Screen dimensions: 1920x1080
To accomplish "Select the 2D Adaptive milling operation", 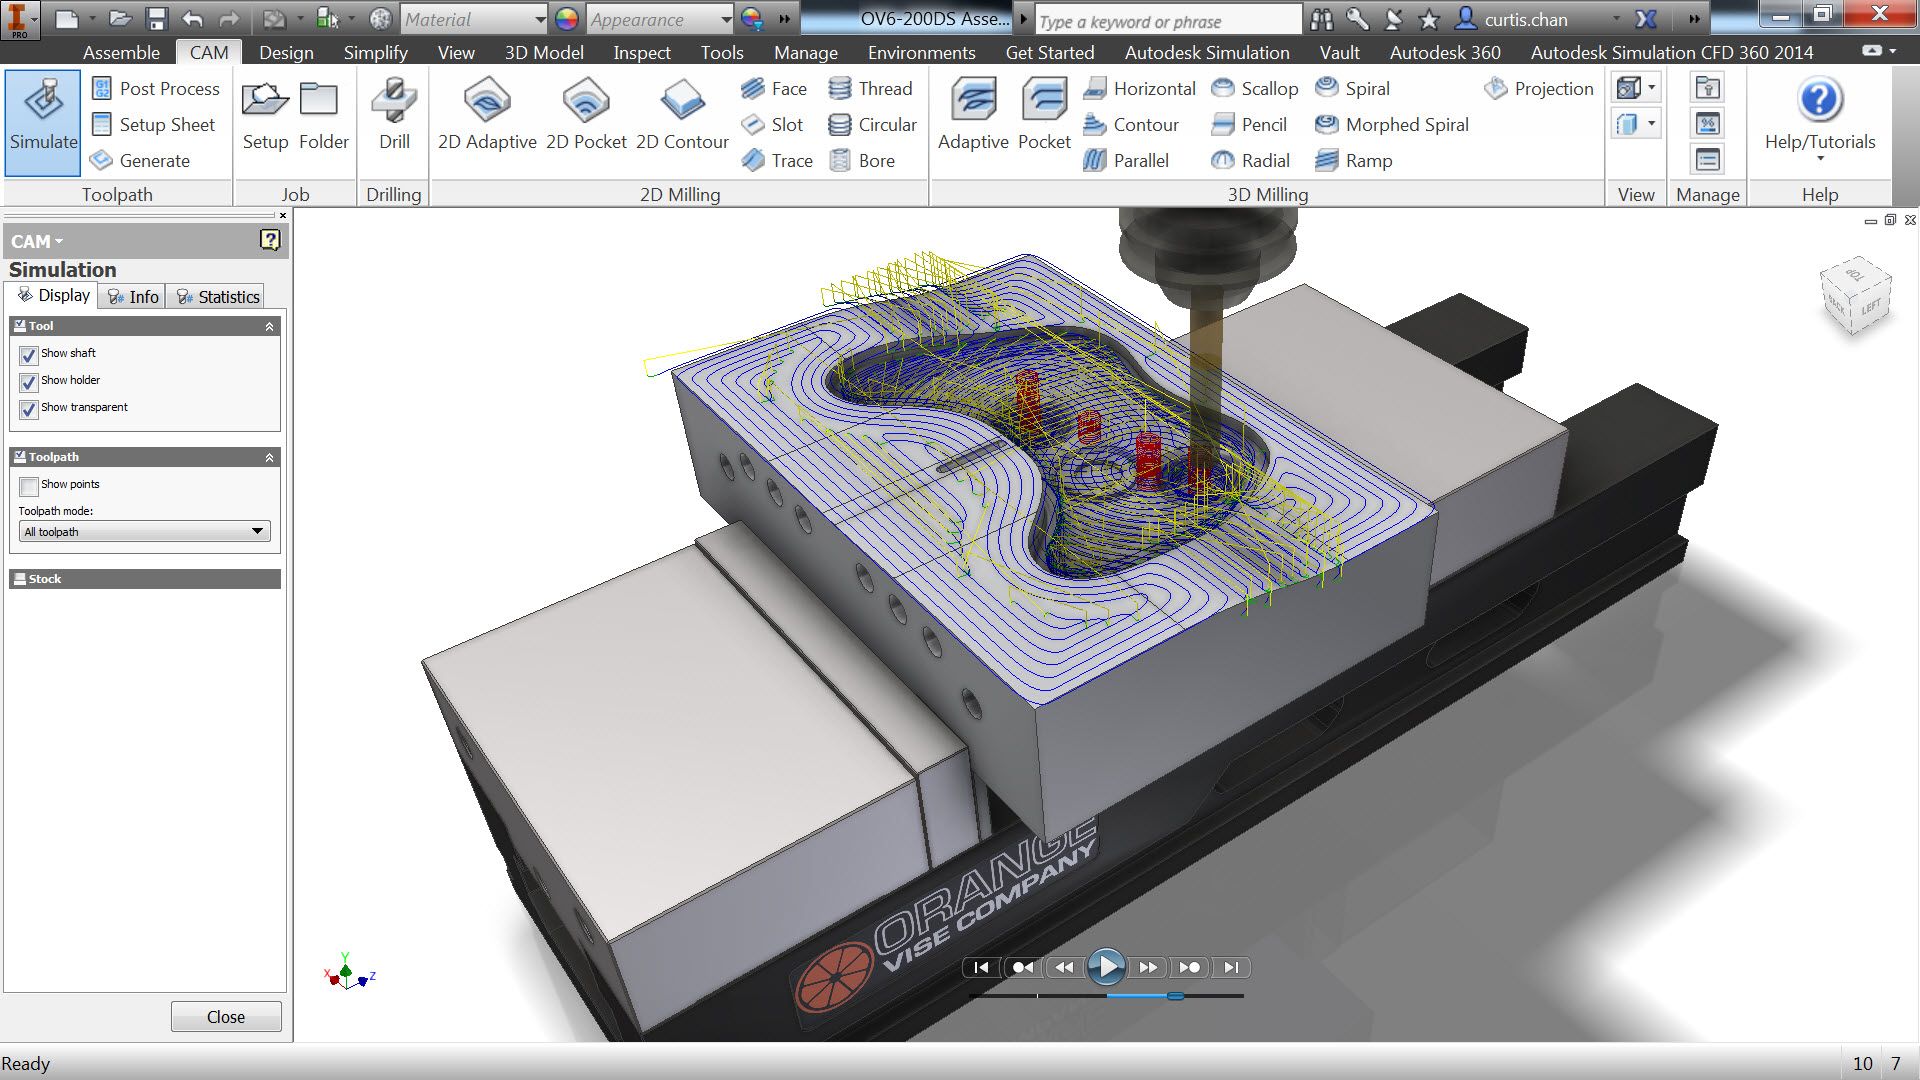I will [487, 113].
